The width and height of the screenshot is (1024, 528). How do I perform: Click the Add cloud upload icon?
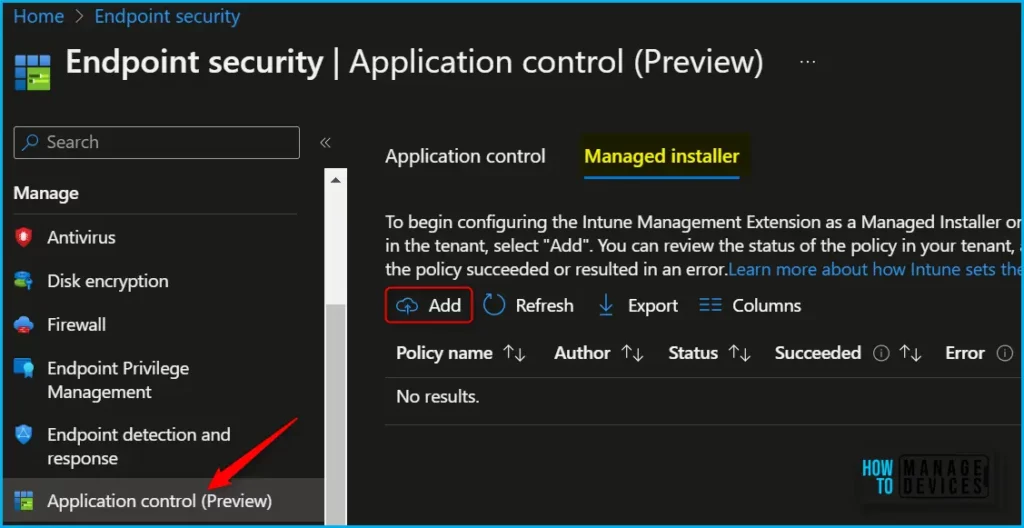[408, 305]
